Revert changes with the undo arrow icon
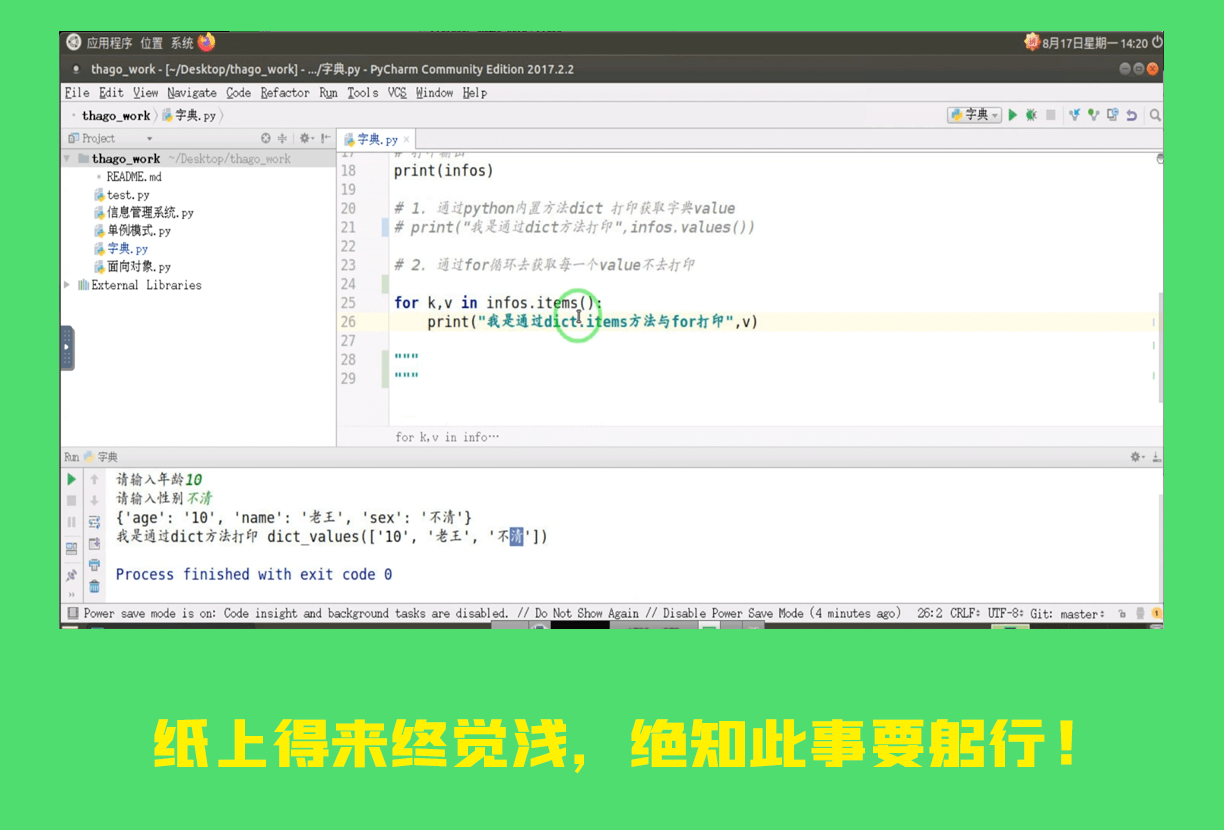 point(1131,115)
